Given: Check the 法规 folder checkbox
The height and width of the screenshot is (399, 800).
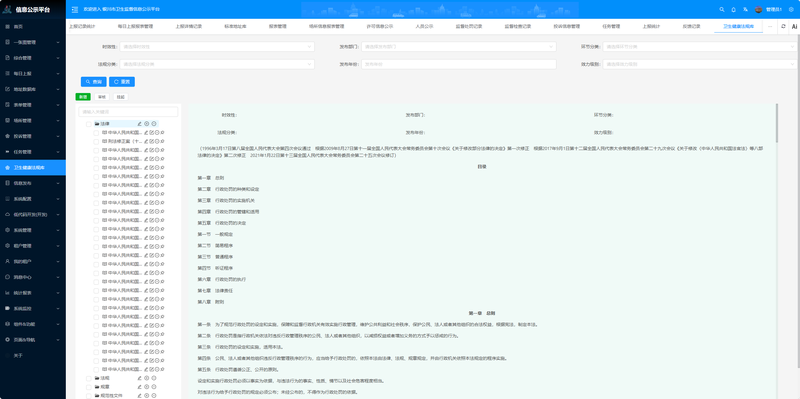Looking at the screenshot, I should (x=89, y=378).
